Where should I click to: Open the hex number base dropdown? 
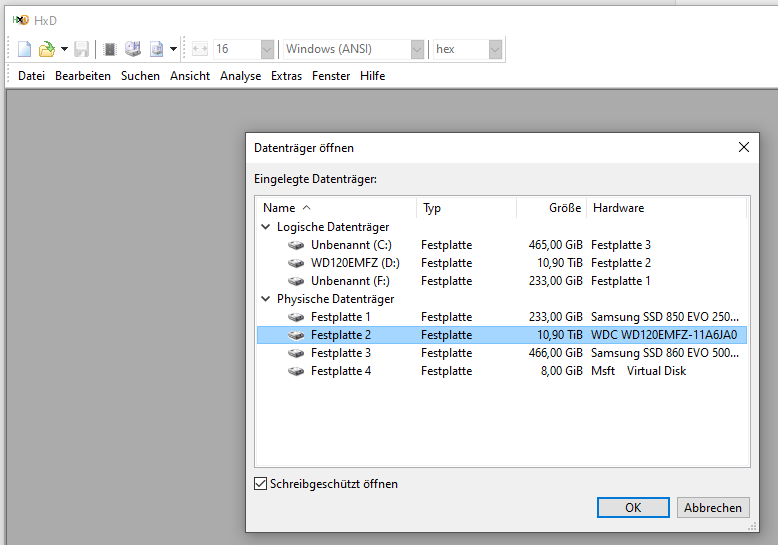point(495,49)
